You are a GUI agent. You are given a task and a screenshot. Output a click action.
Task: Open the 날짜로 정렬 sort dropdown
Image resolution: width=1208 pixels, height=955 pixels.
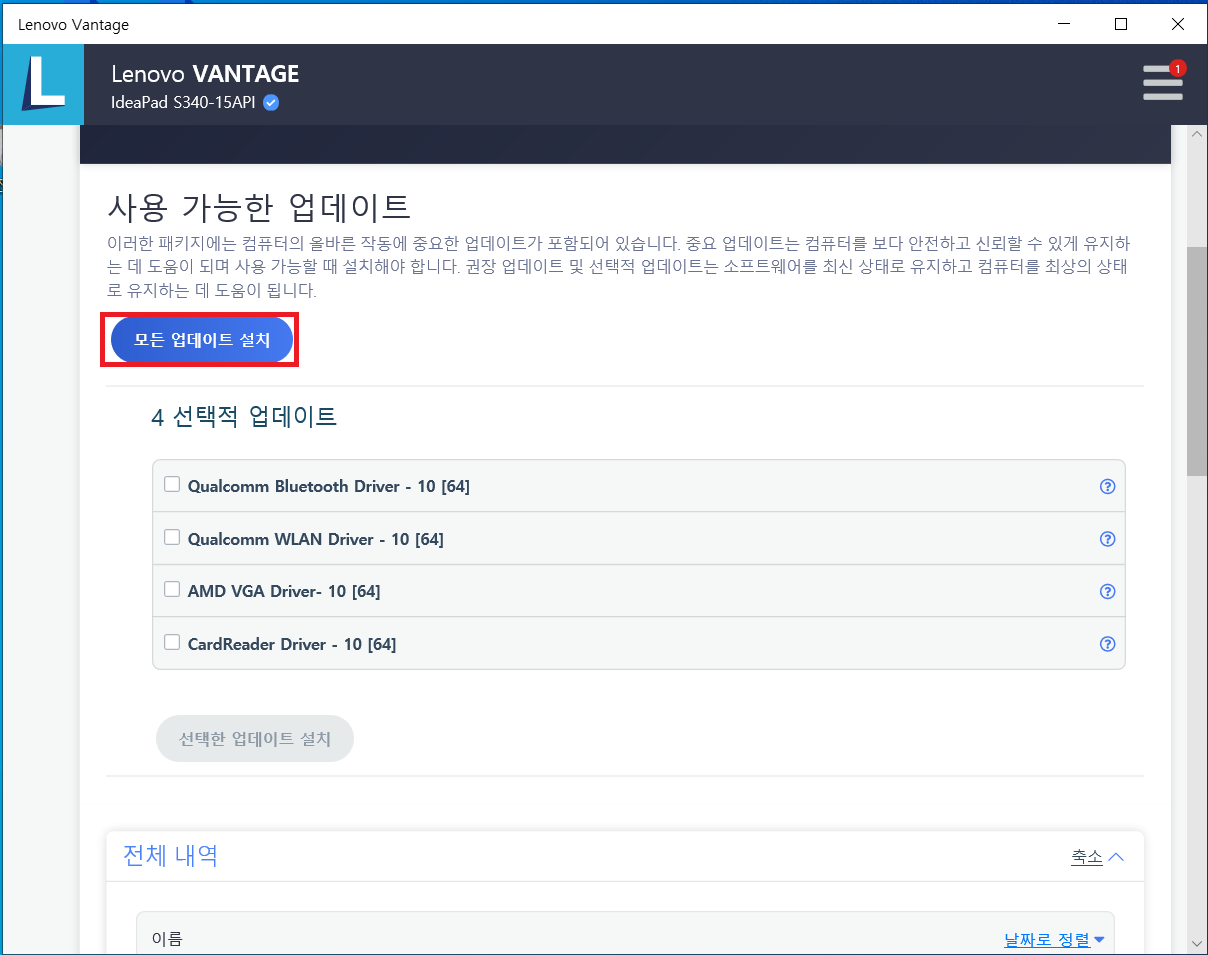(x=1054, y=939)
